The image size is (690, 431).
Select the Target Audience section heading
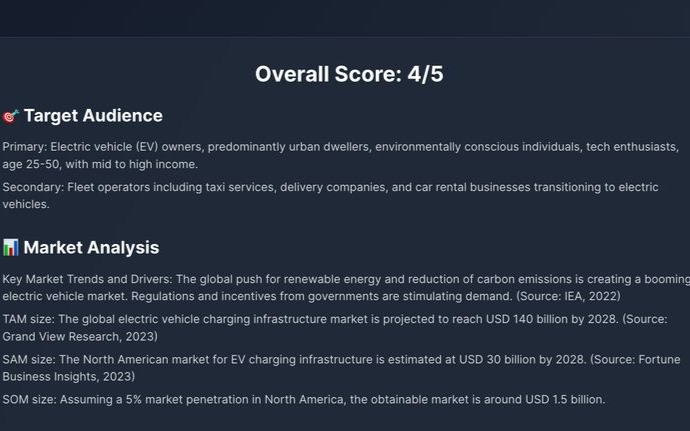pos(93,116)
